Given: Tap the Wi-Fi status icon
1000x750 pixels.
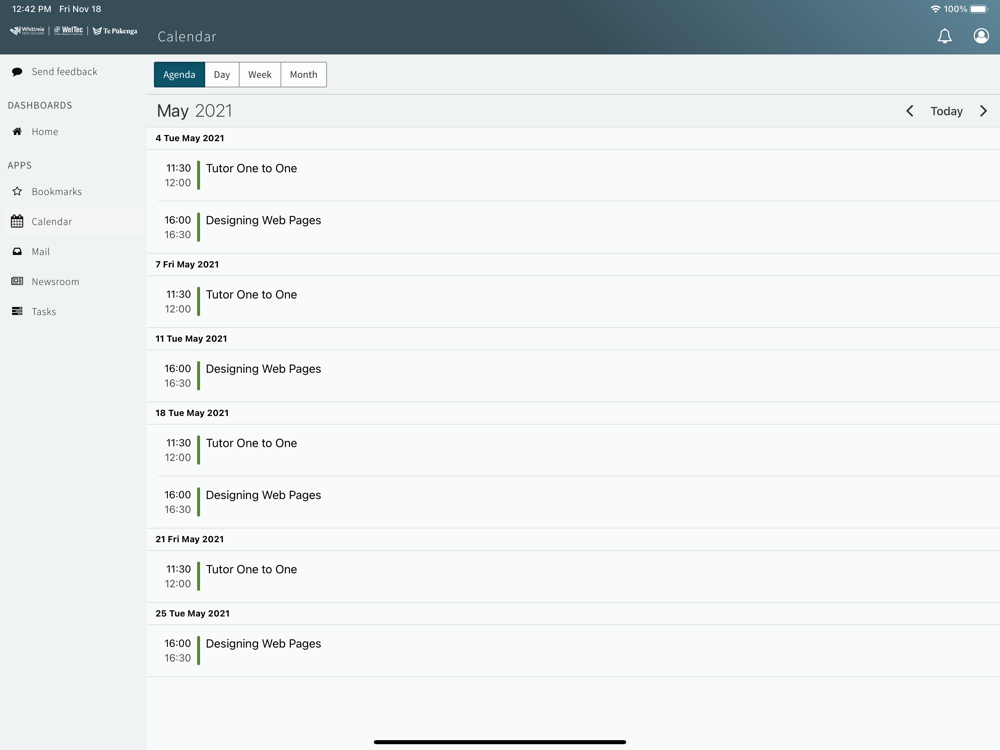Looking at the screenshot, I should tap(935, 9).
